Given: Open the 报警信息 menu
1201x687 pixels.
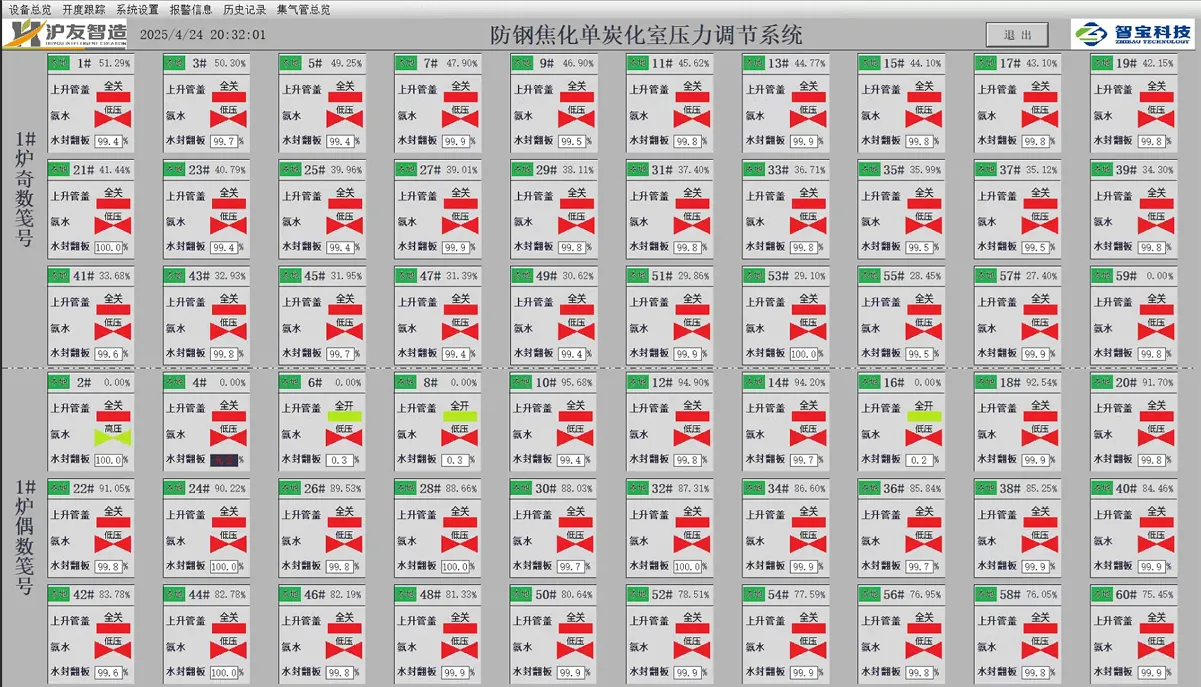Looking at the screenshot, I should coord(190,9).
